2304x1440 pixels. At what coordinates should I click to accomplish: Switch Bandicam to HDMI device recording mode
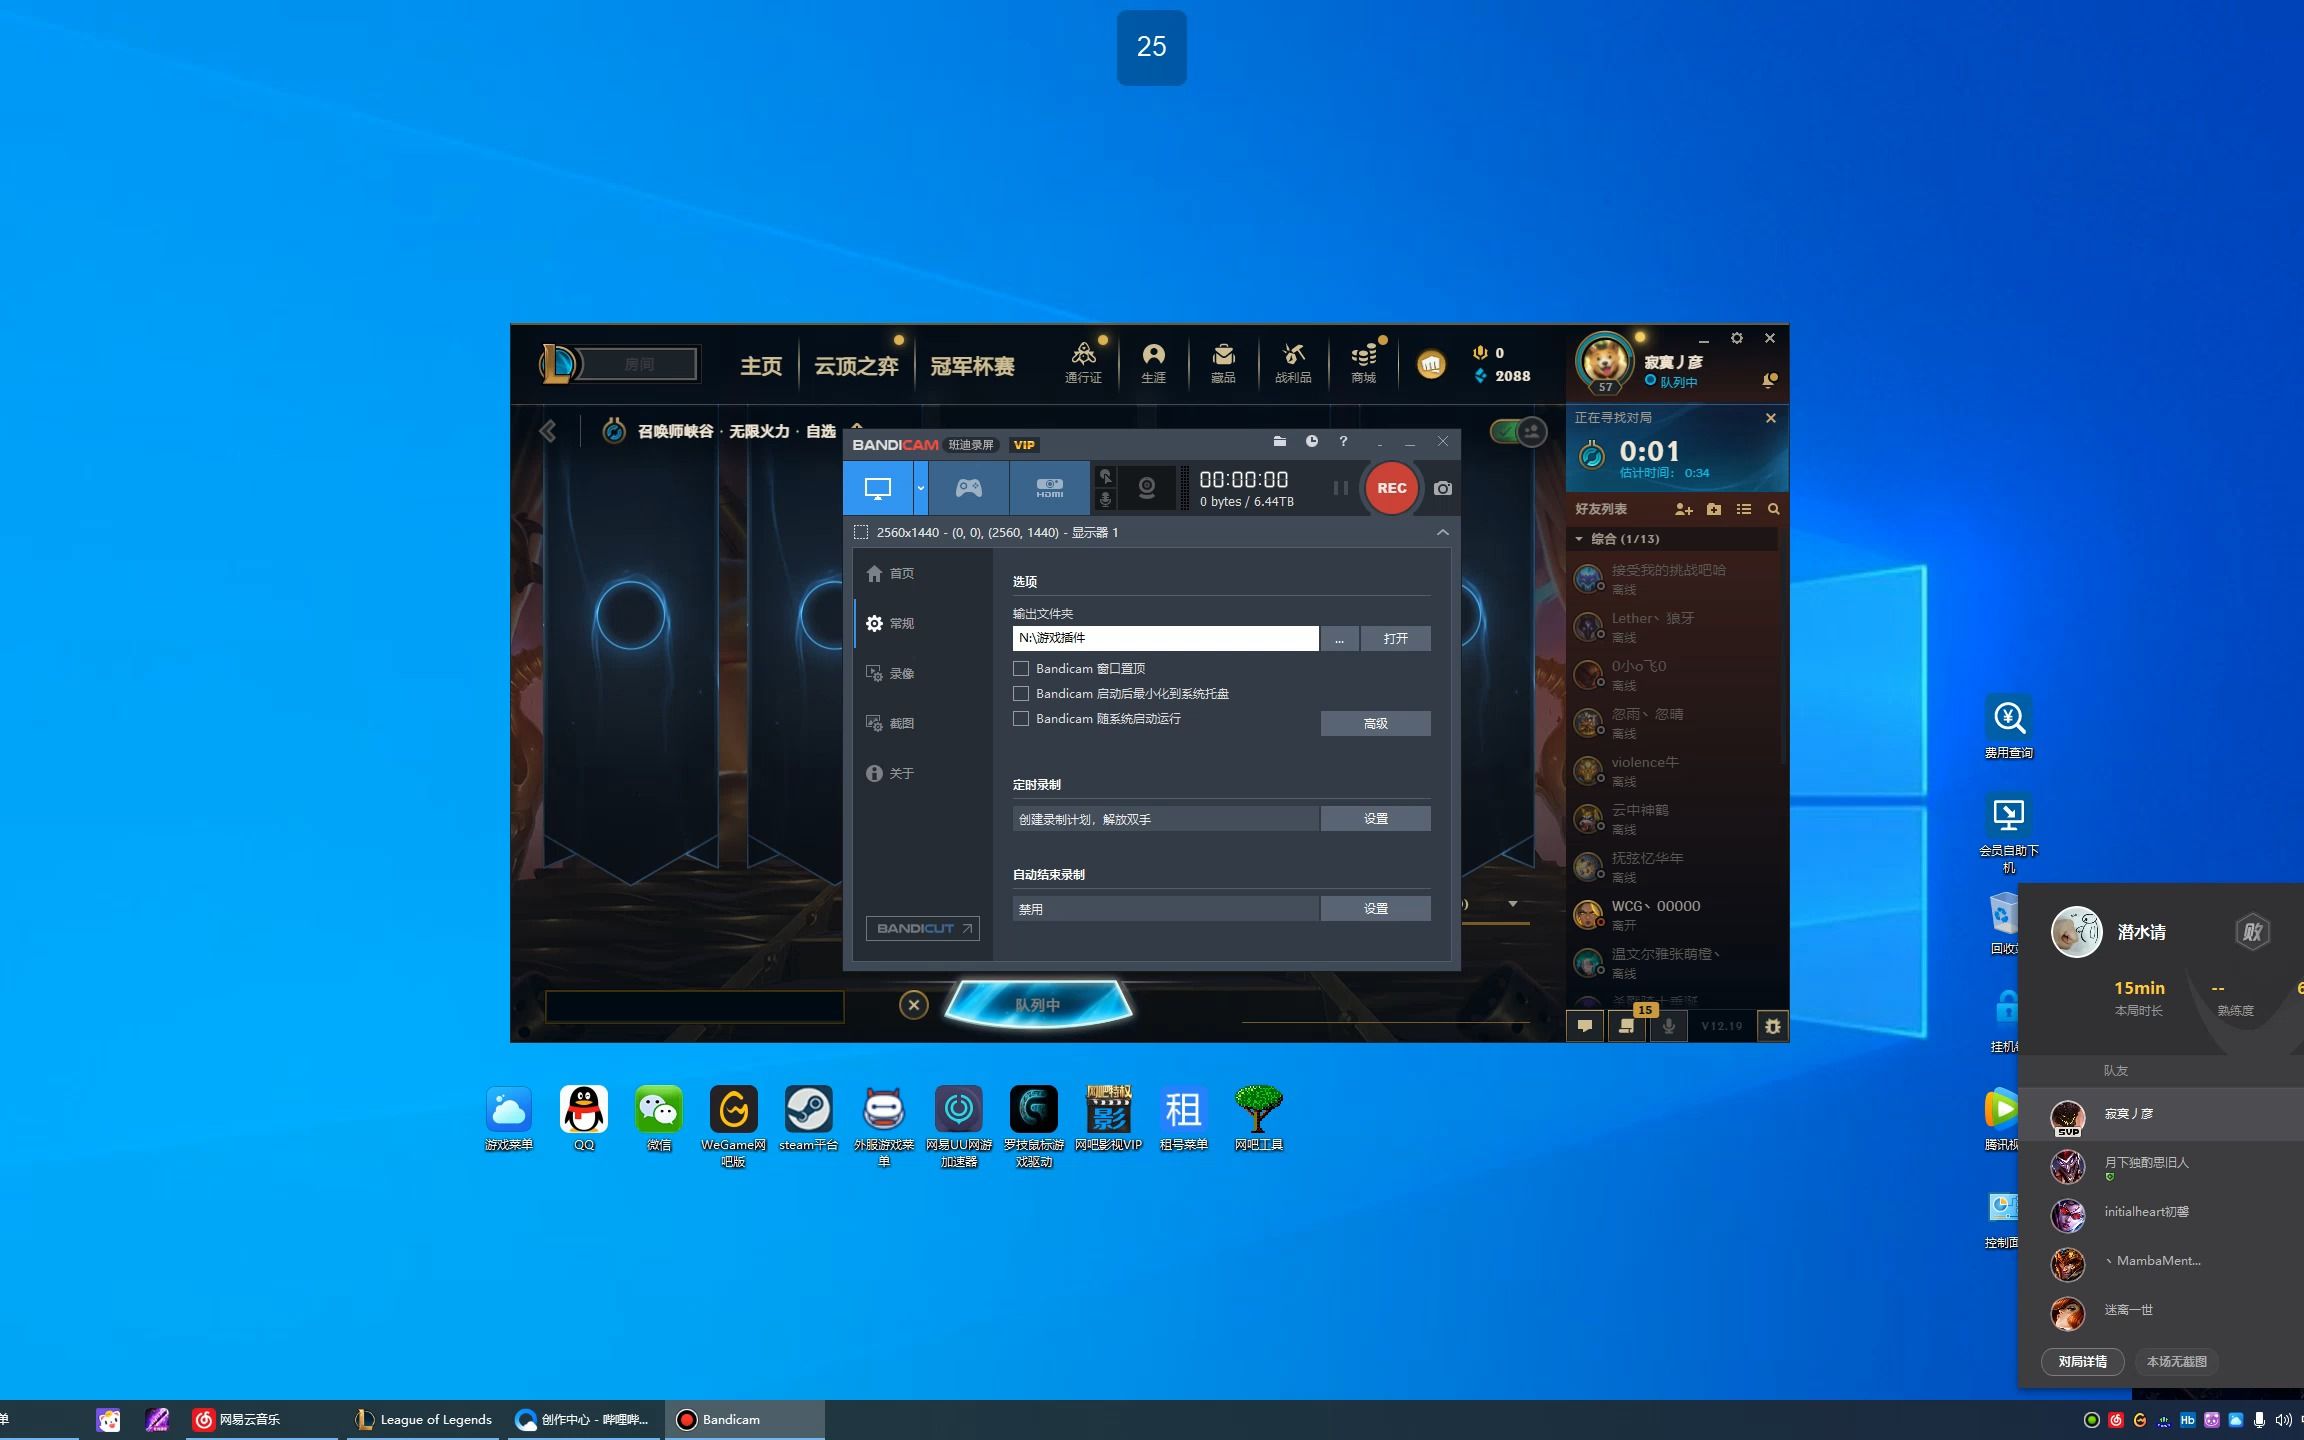click(x=1049, y=488)
